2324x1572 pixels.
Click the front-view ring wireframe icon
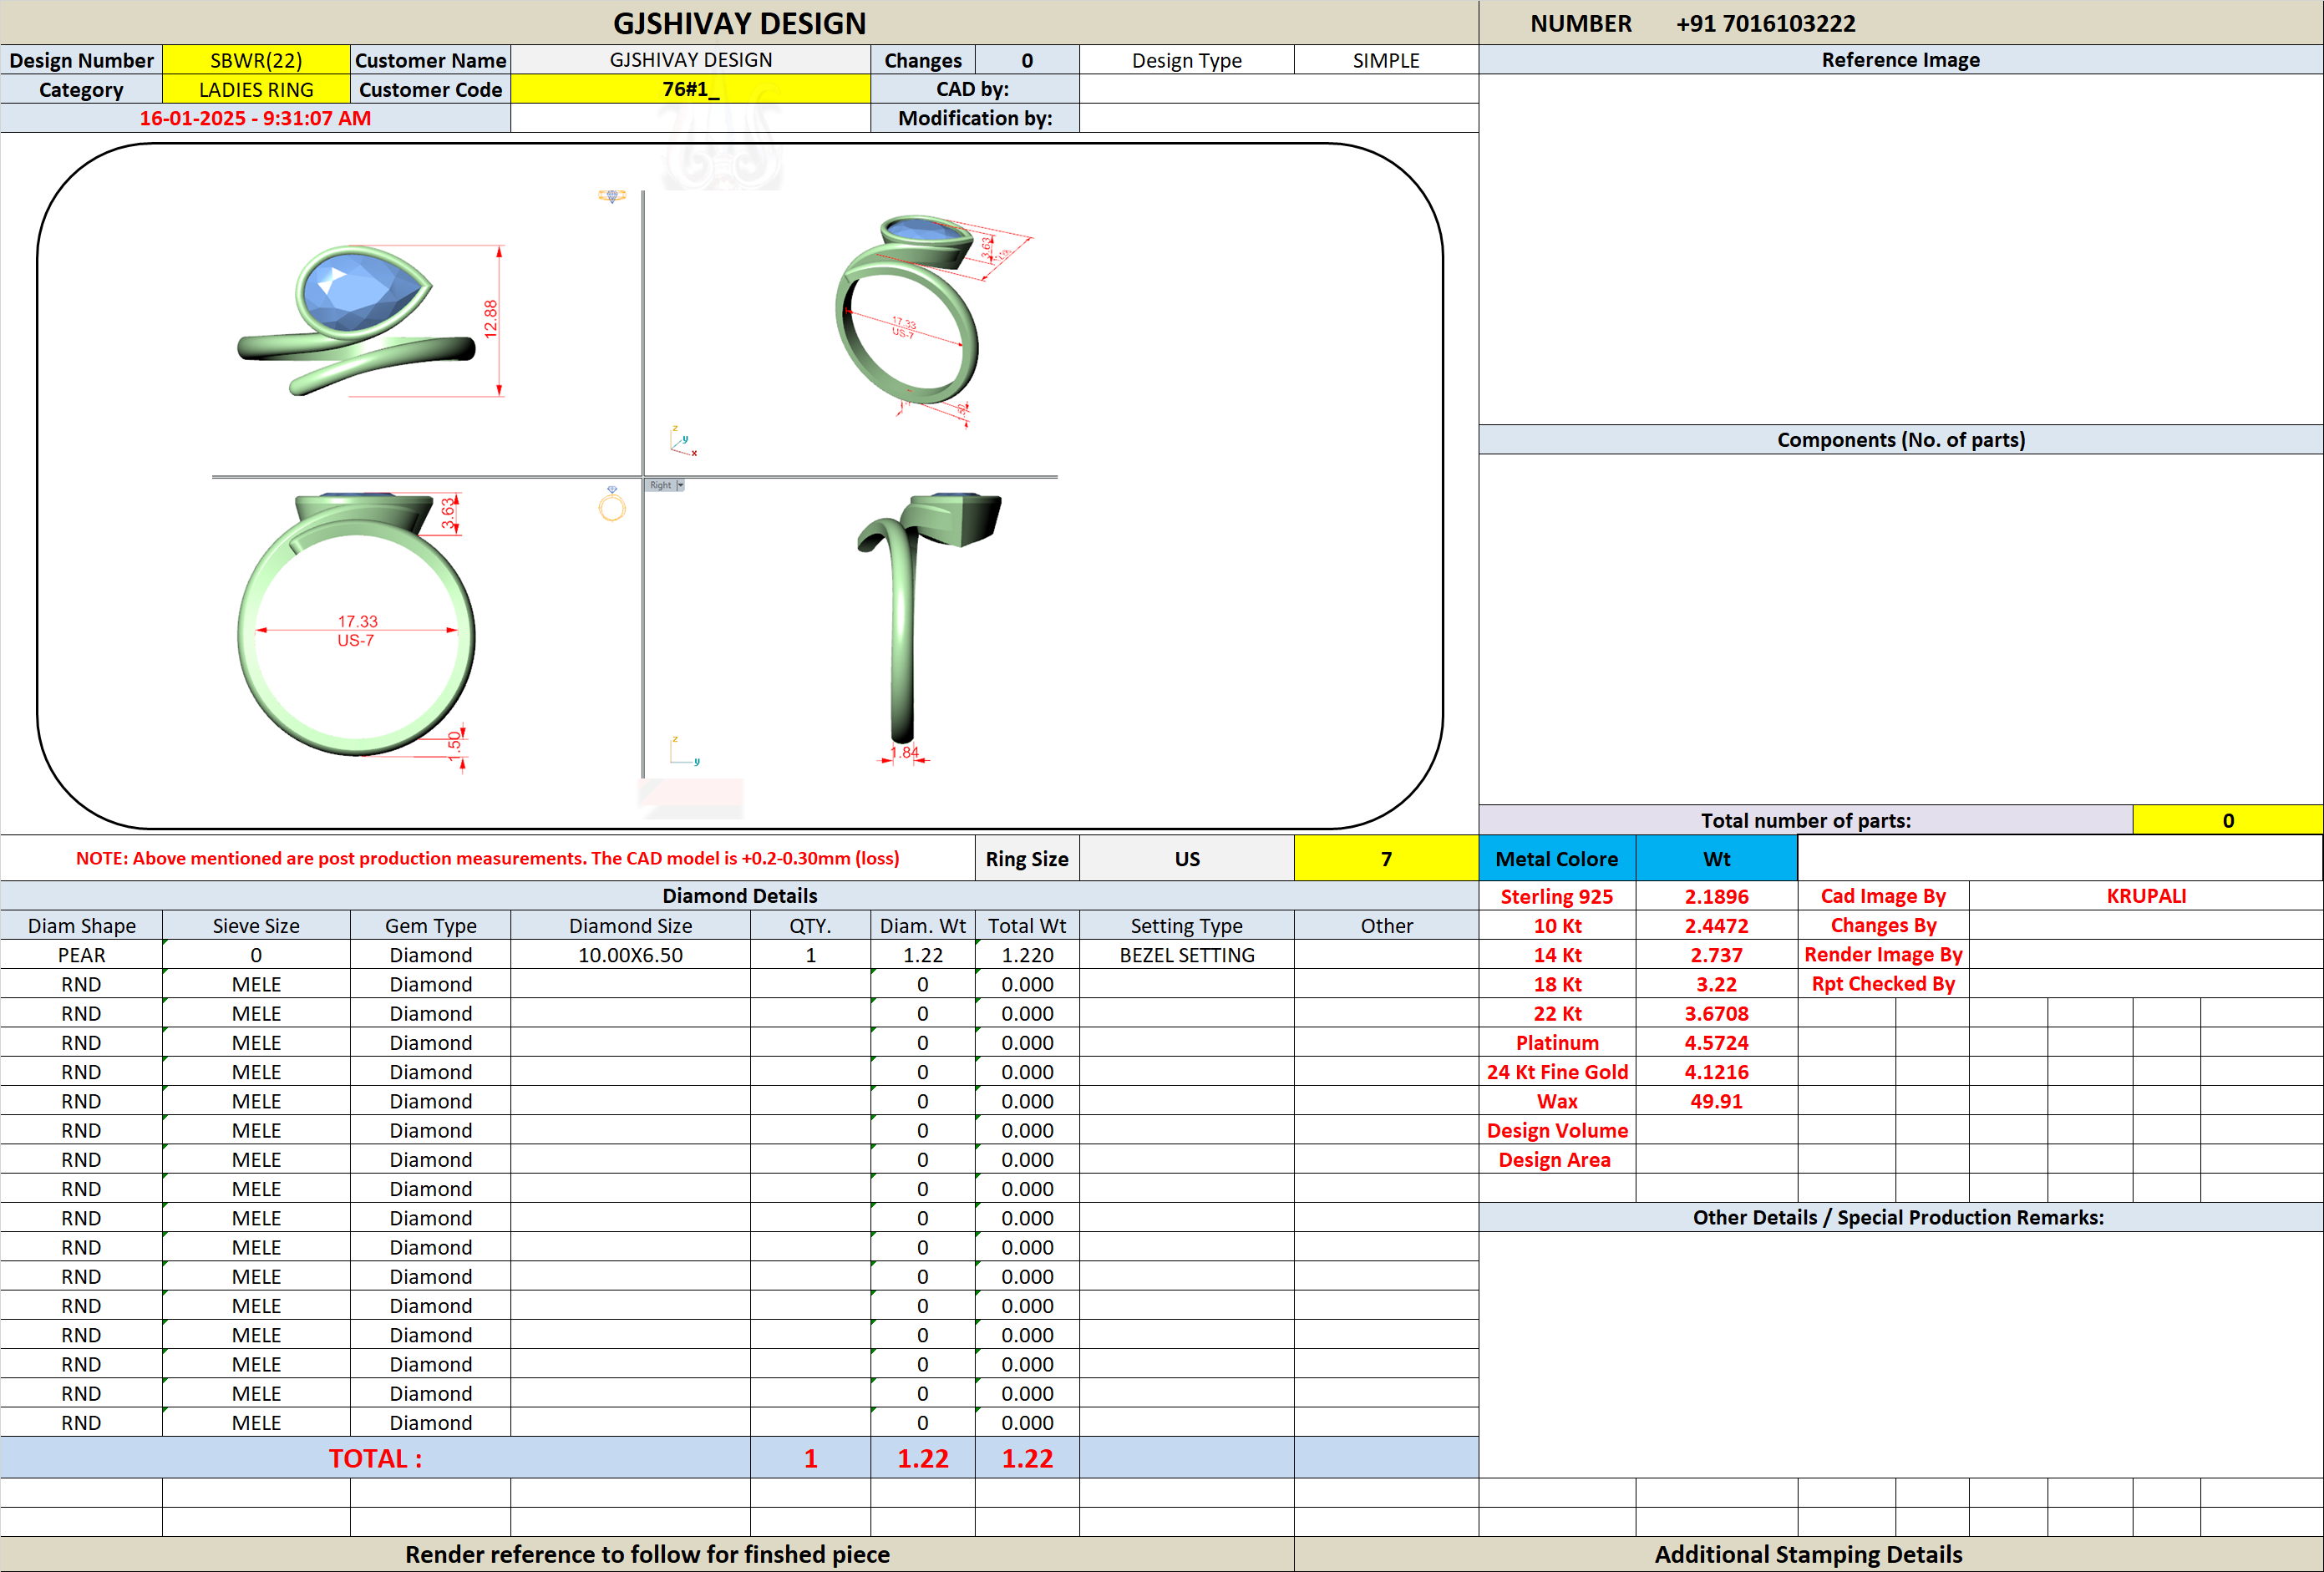point(612,505)
